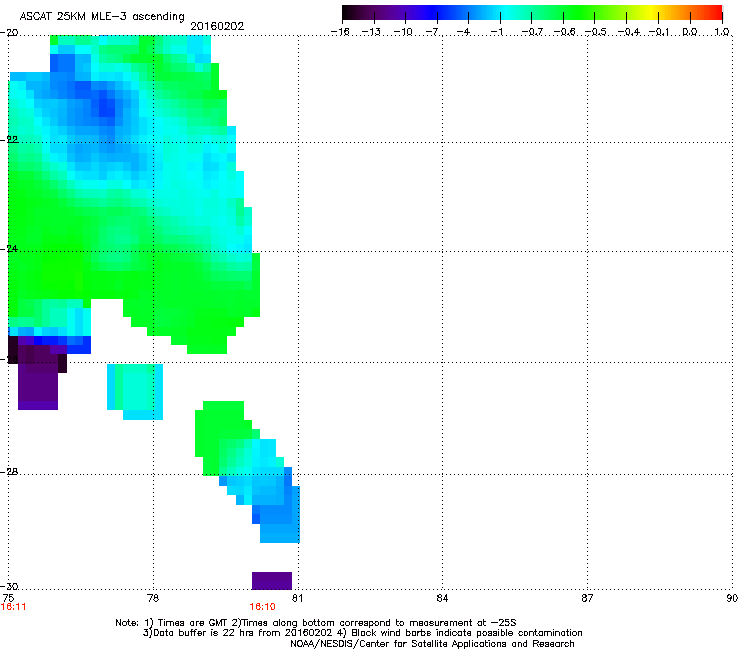Image resolution: width=740 pixels, height=650 pixels.
Task: Click the "-0.1" label on the color scale
Action: coord(660,32)
